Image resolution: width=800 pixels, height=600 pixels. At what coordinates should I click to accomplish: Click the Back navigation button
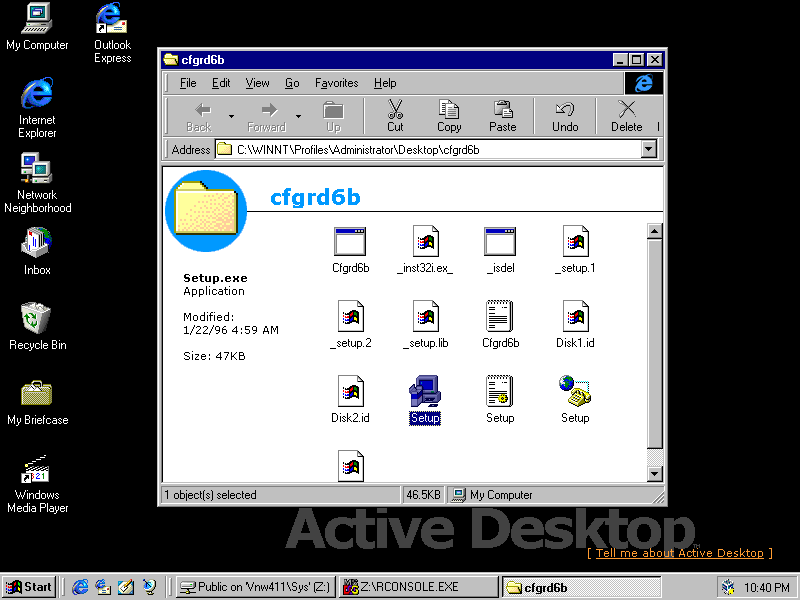pos(199,116)
